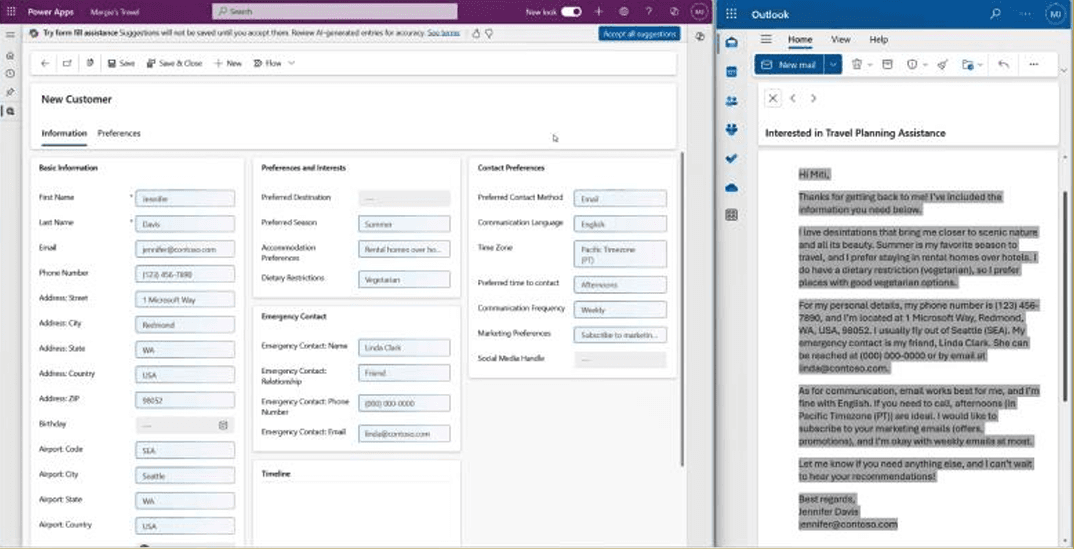Click New in the form command bar
The image size is (1074, 549).
[x=228, y=63]
